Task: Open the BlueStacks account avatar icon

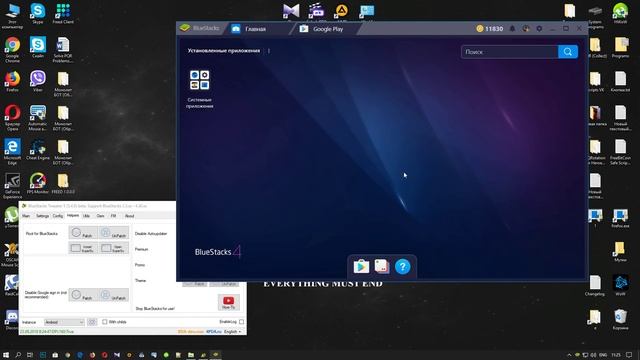Action: [526, 29]
